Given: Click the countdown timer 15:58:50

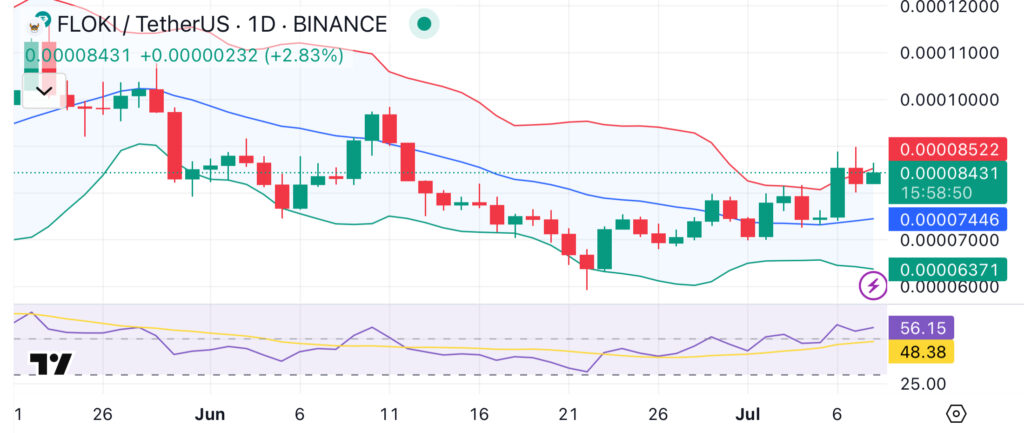Looking at the screenshot, I should [937, 193].
